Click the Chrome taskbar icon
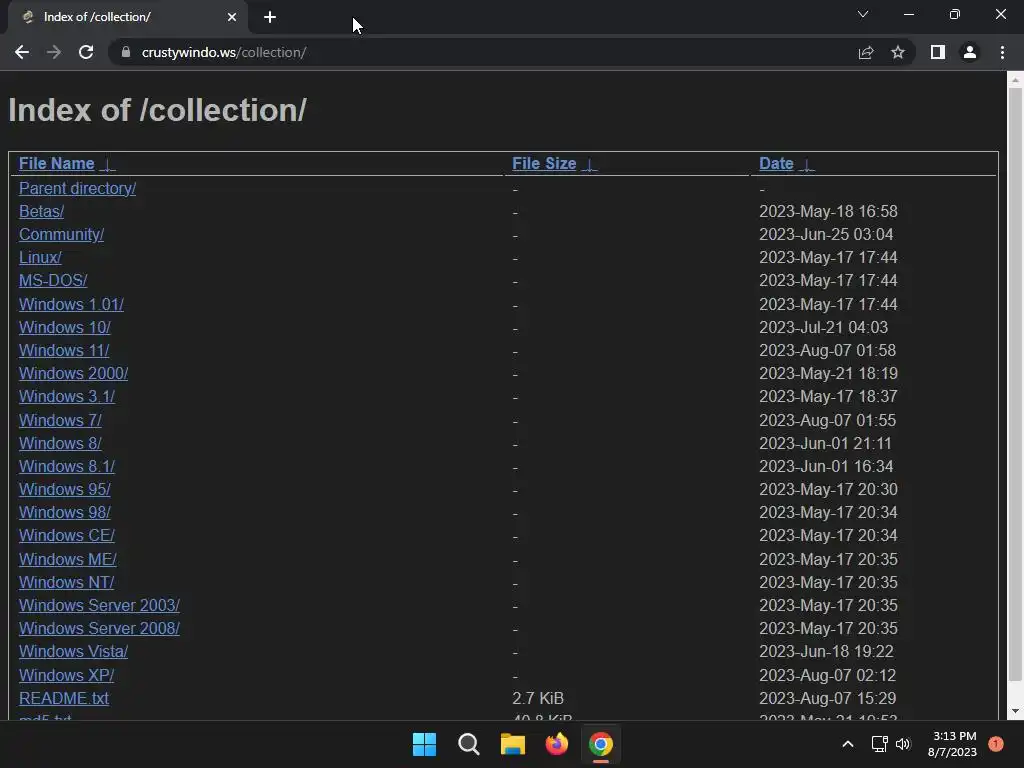Viewport: 1024px width, 768px height. (601, 744)
